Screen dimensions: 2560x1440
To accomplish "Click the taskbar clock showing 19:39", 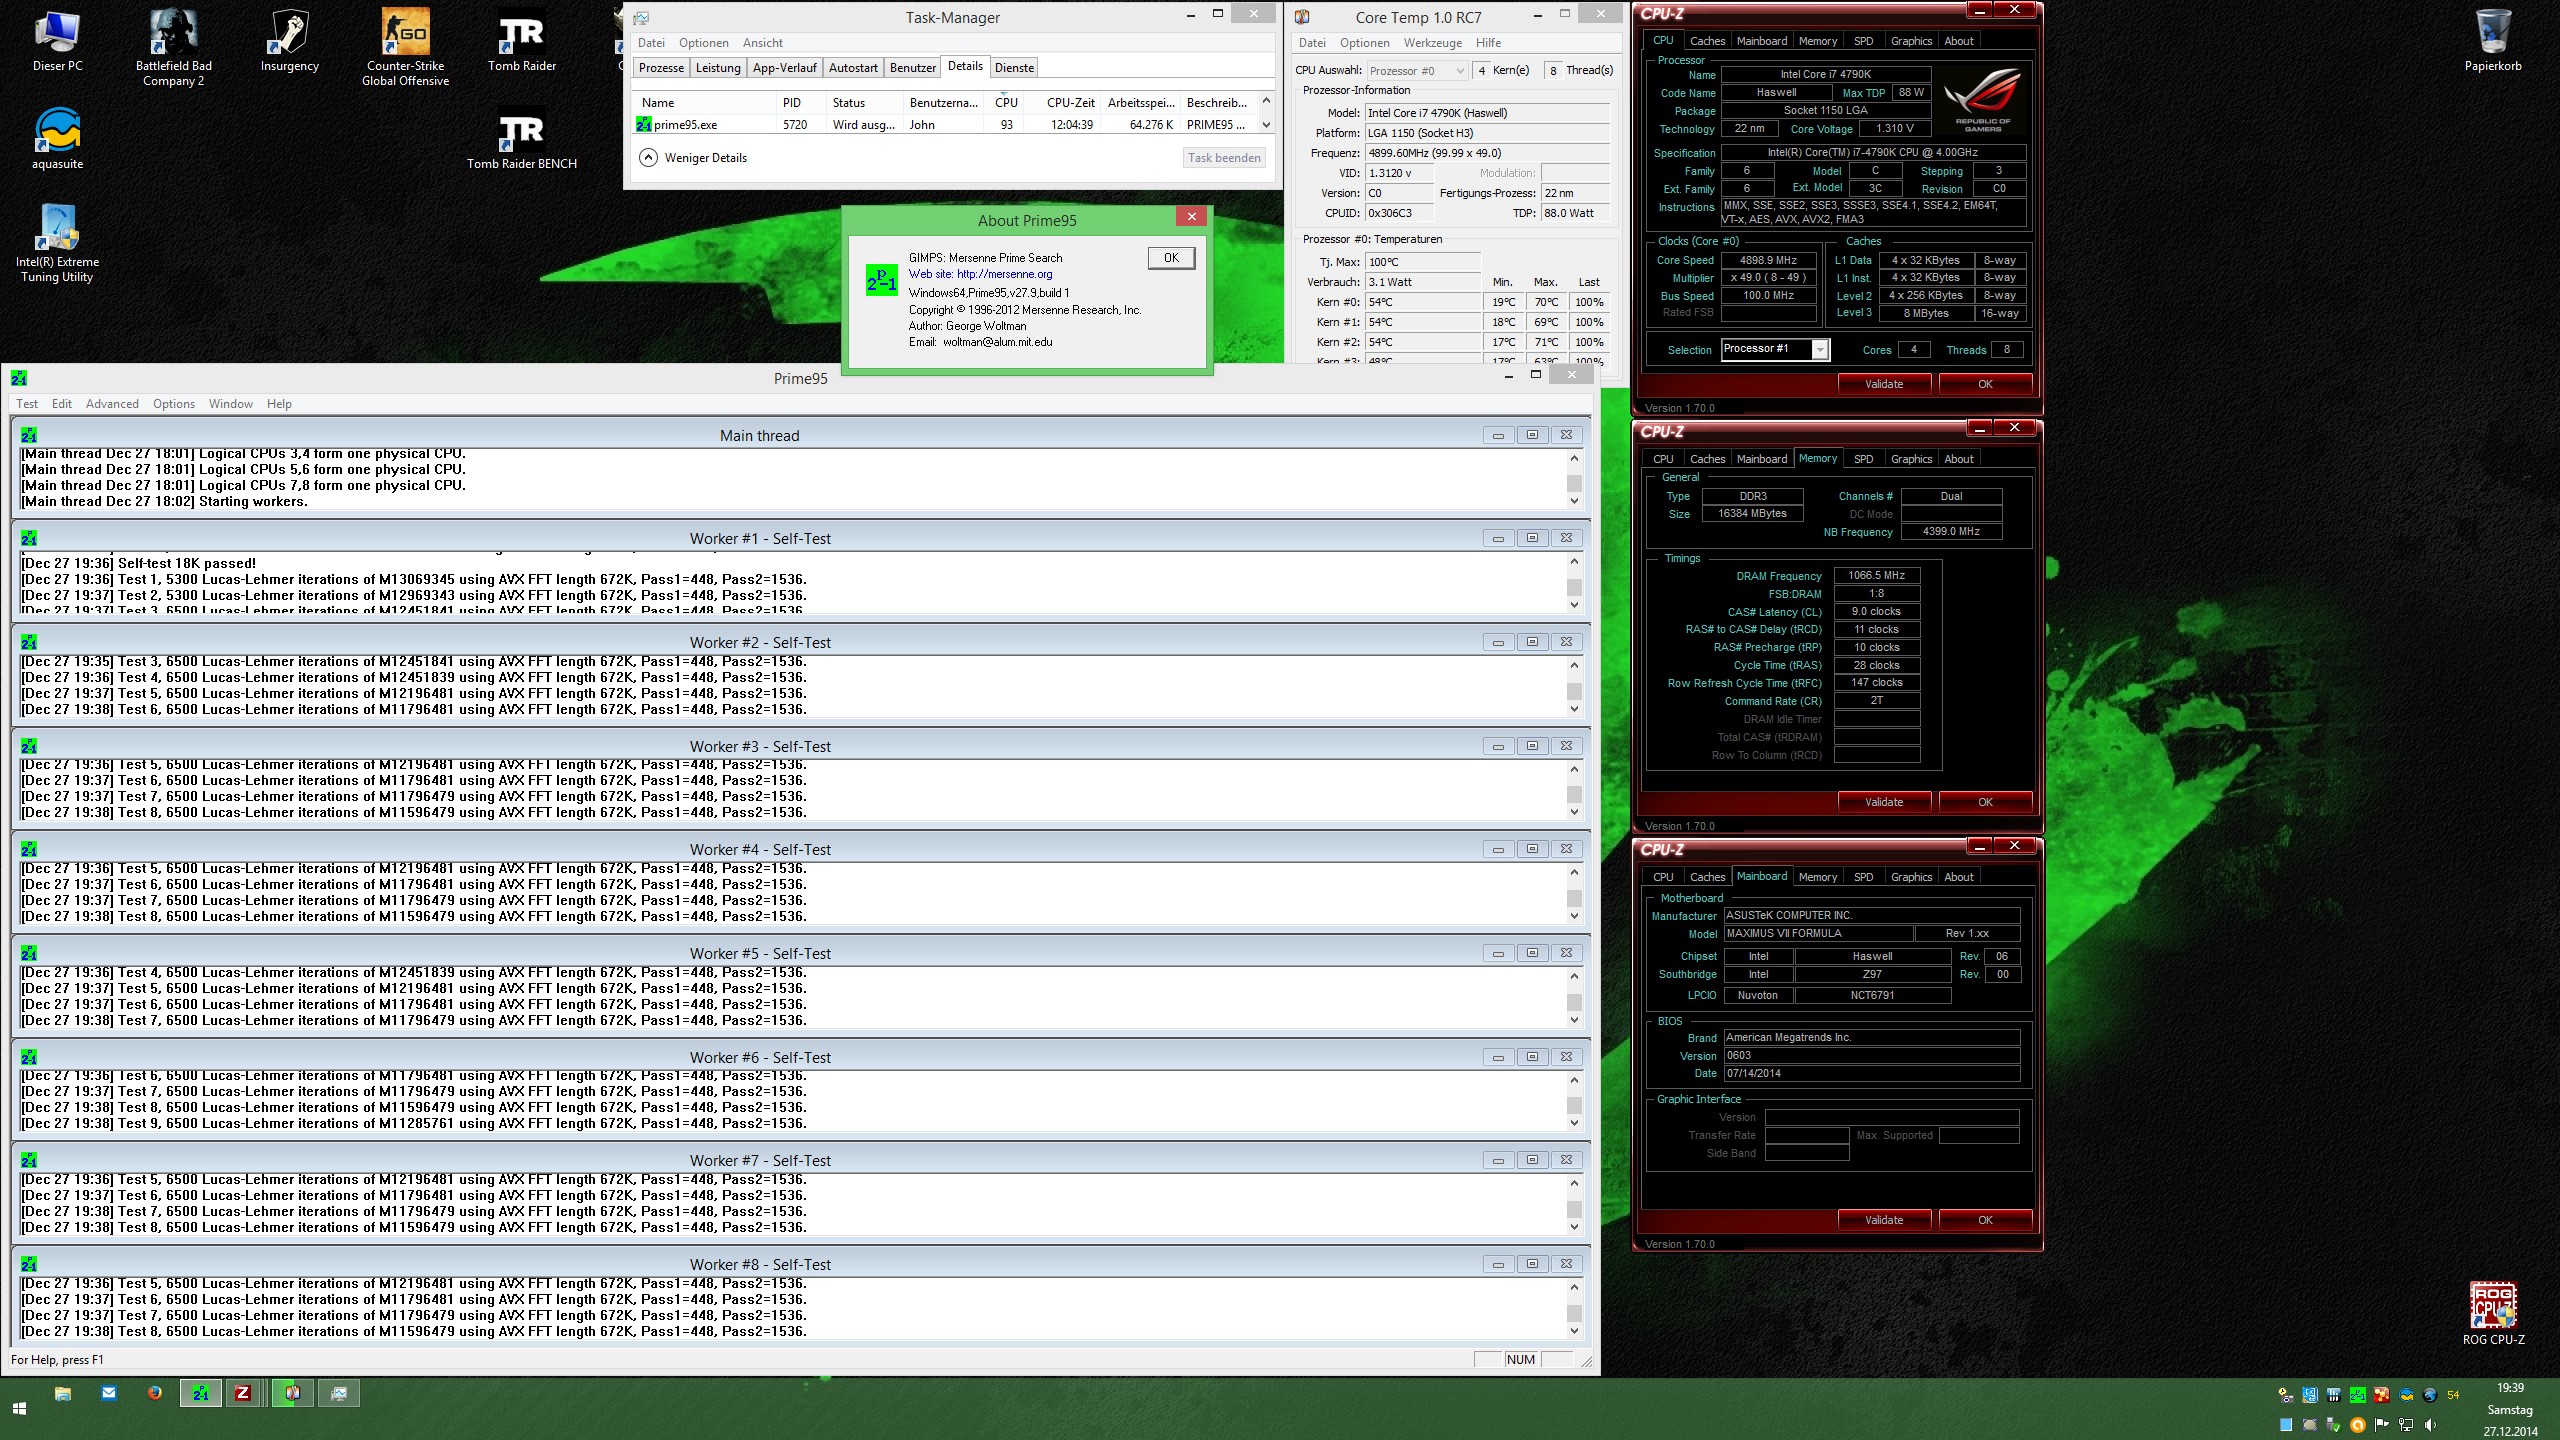I will (2510, 1388).
